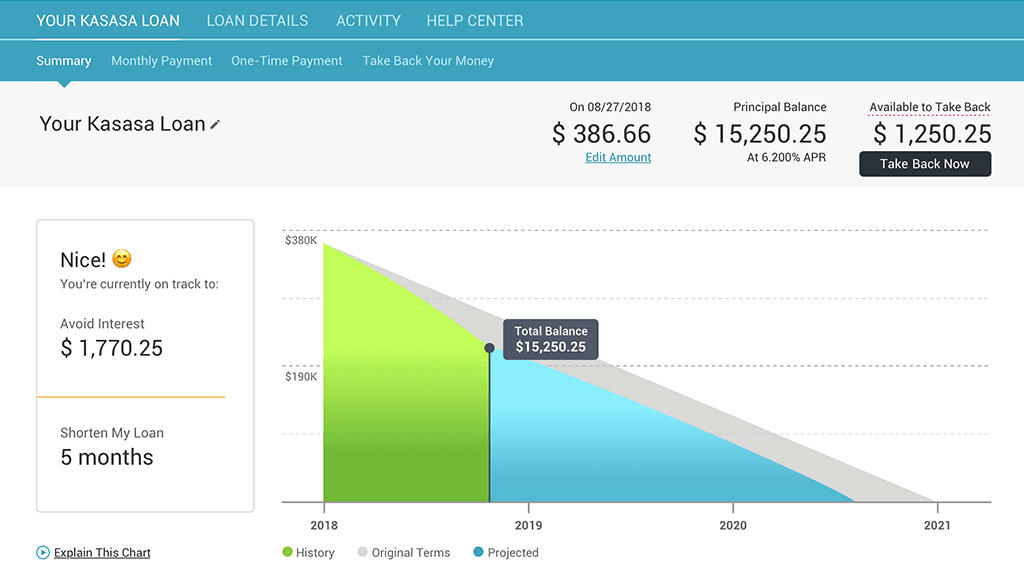Screen dimensions: 1024x576
Task: Open the Loan Details tab
Action: (x=257, y=20)
